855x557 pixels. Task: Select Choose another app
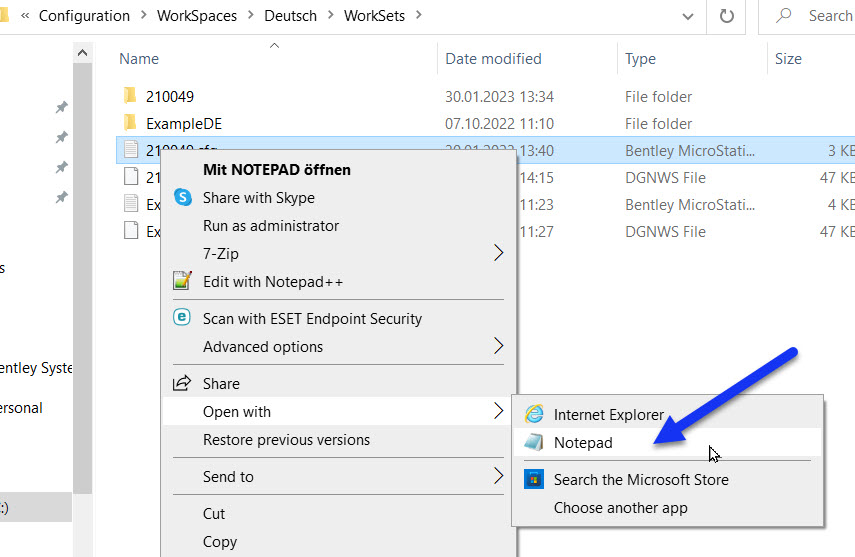pos(620,507)
